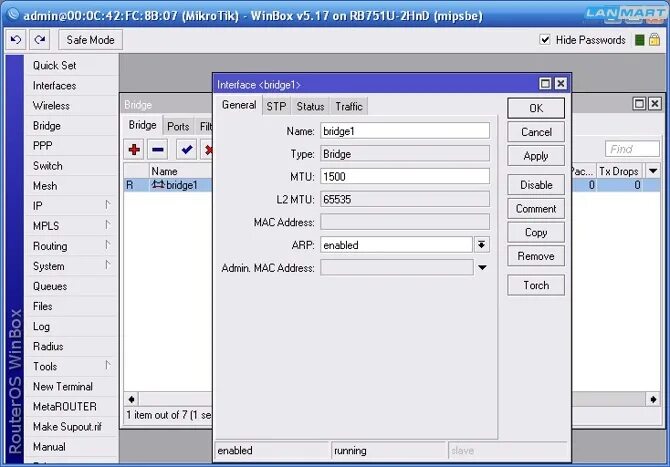Screen dimensions: 670x467
Task: Expand the Admin. MAC Address field arrow
Action: [482, 267]
